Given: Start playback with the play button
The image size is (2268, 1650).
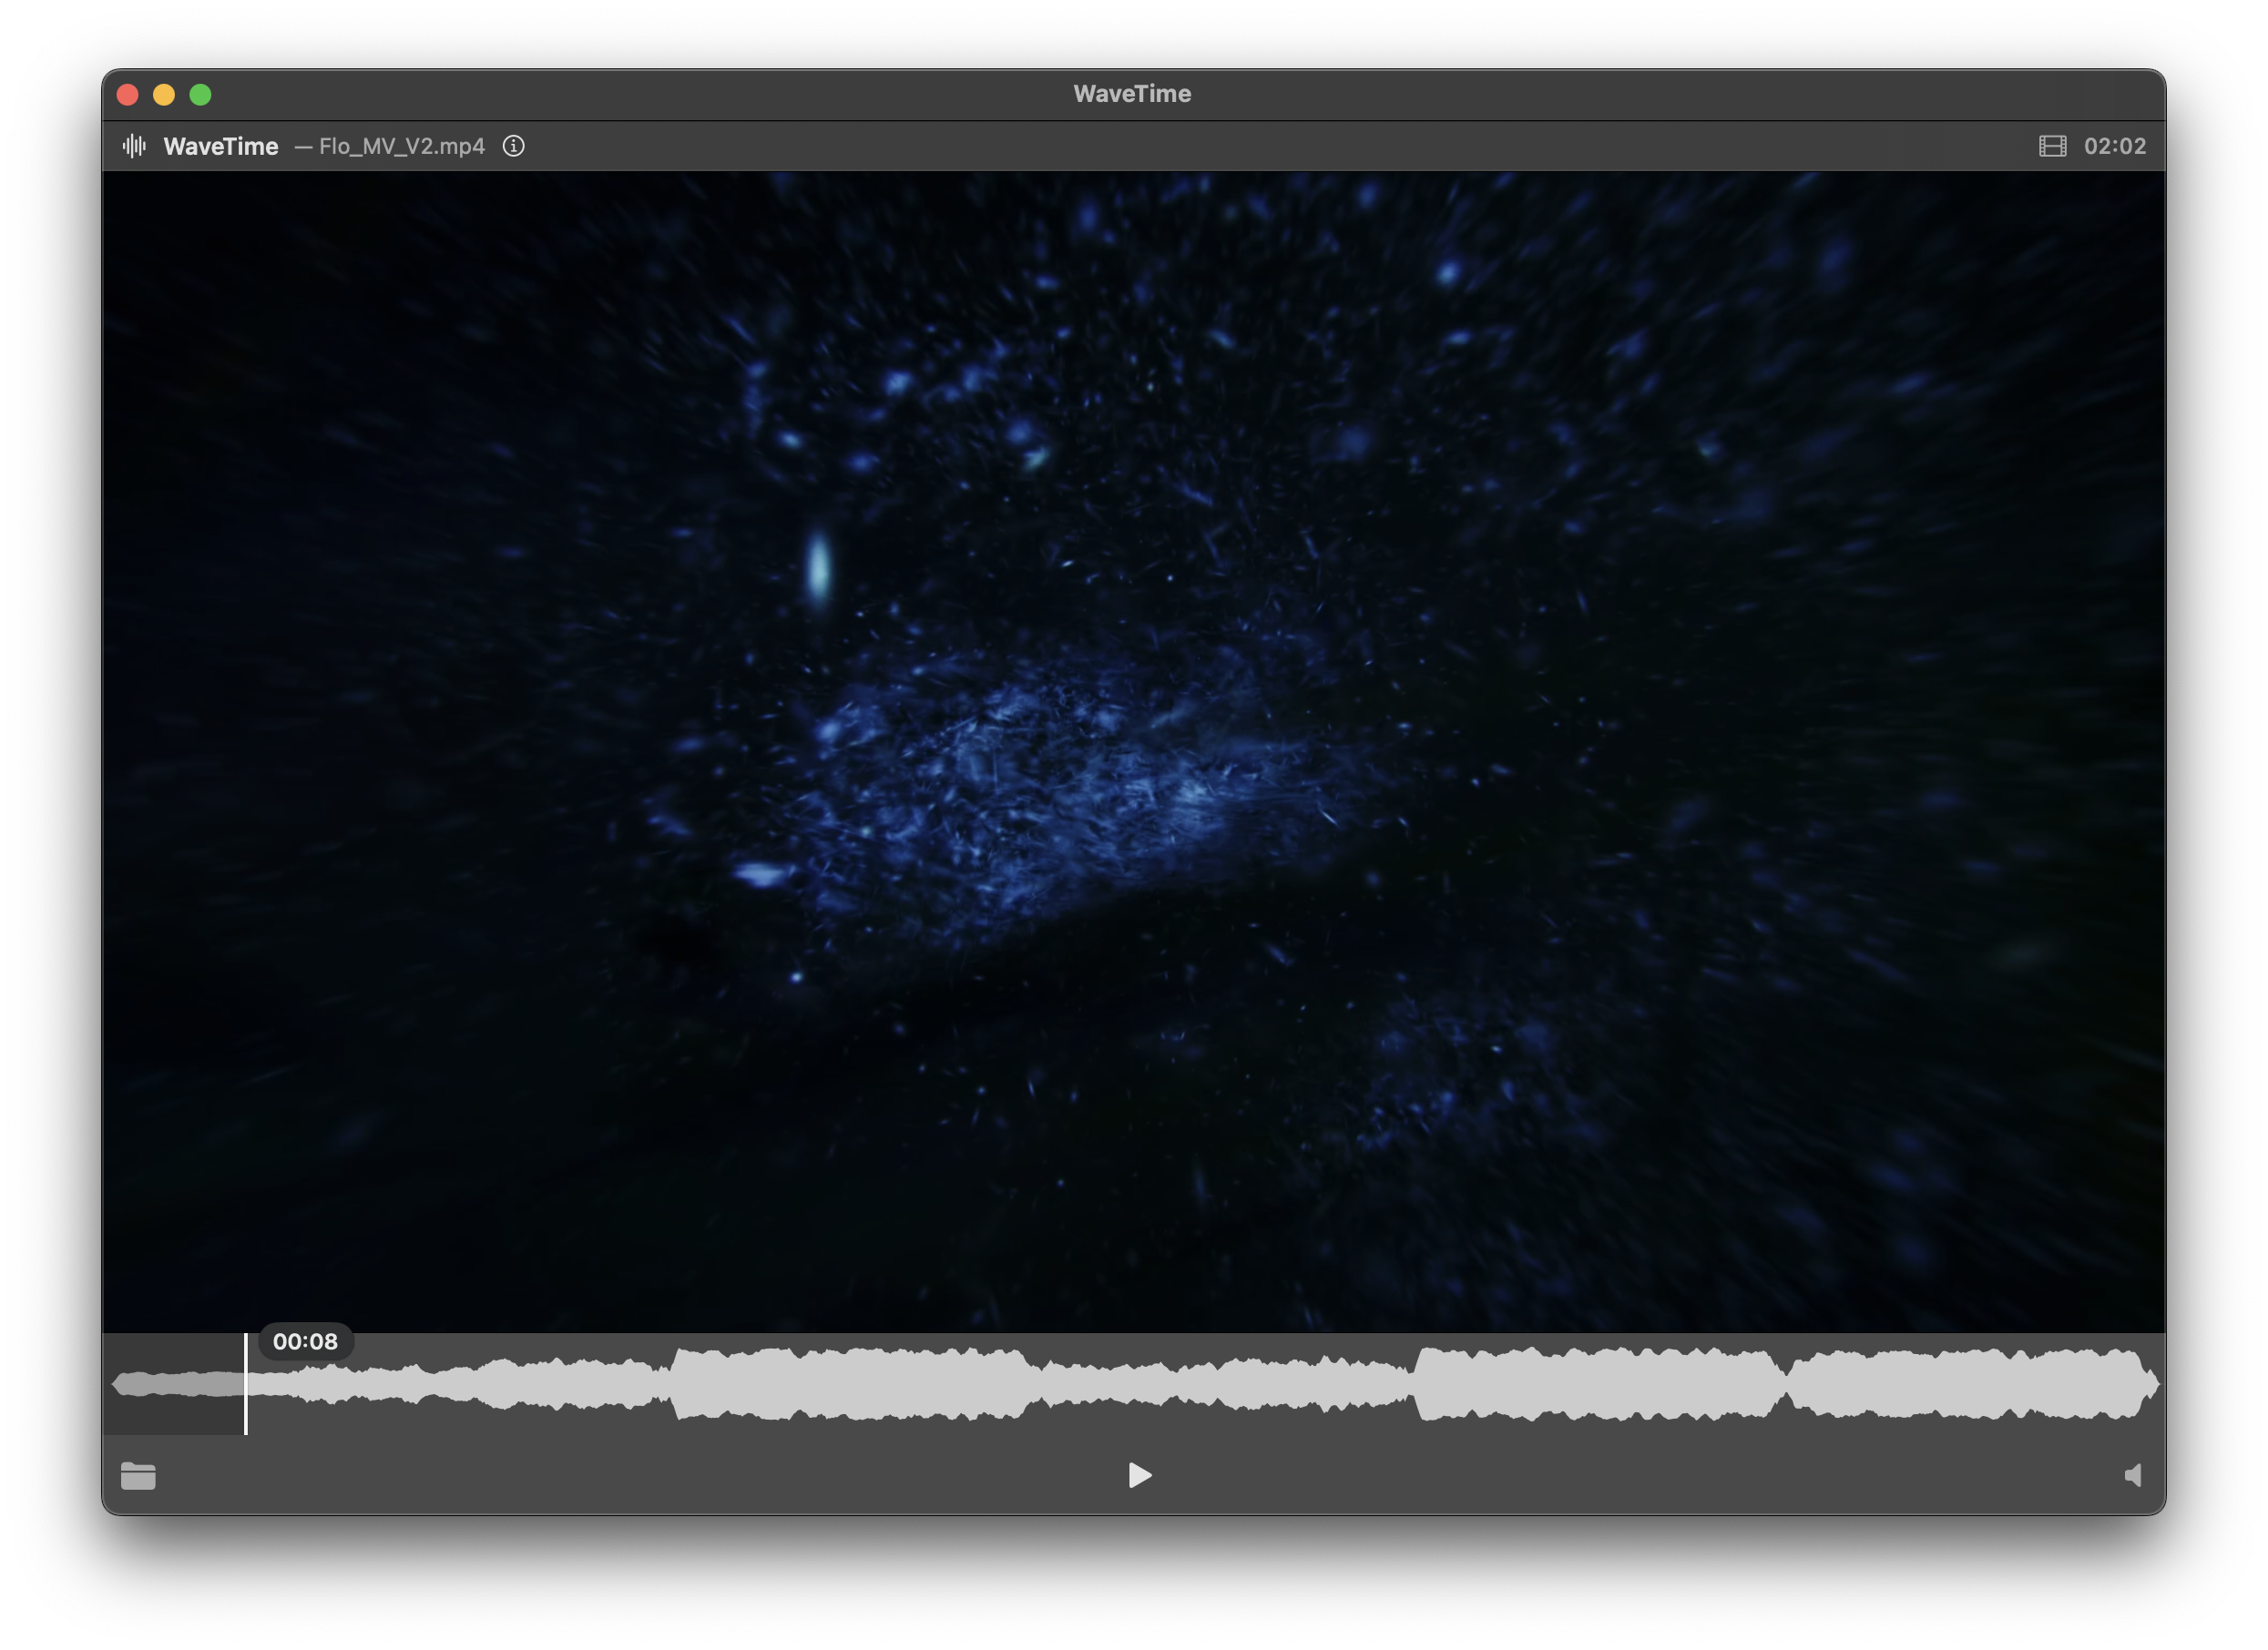Looking at the screenshot, I should click(x=1139, y=1475).
